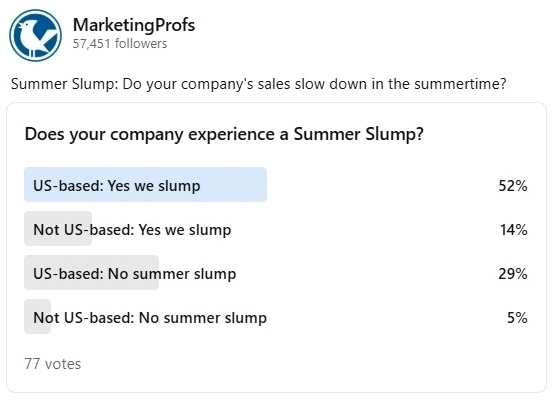
Task: Select 'Not US-based: Yes we slump' option
Action: [276, 229]
